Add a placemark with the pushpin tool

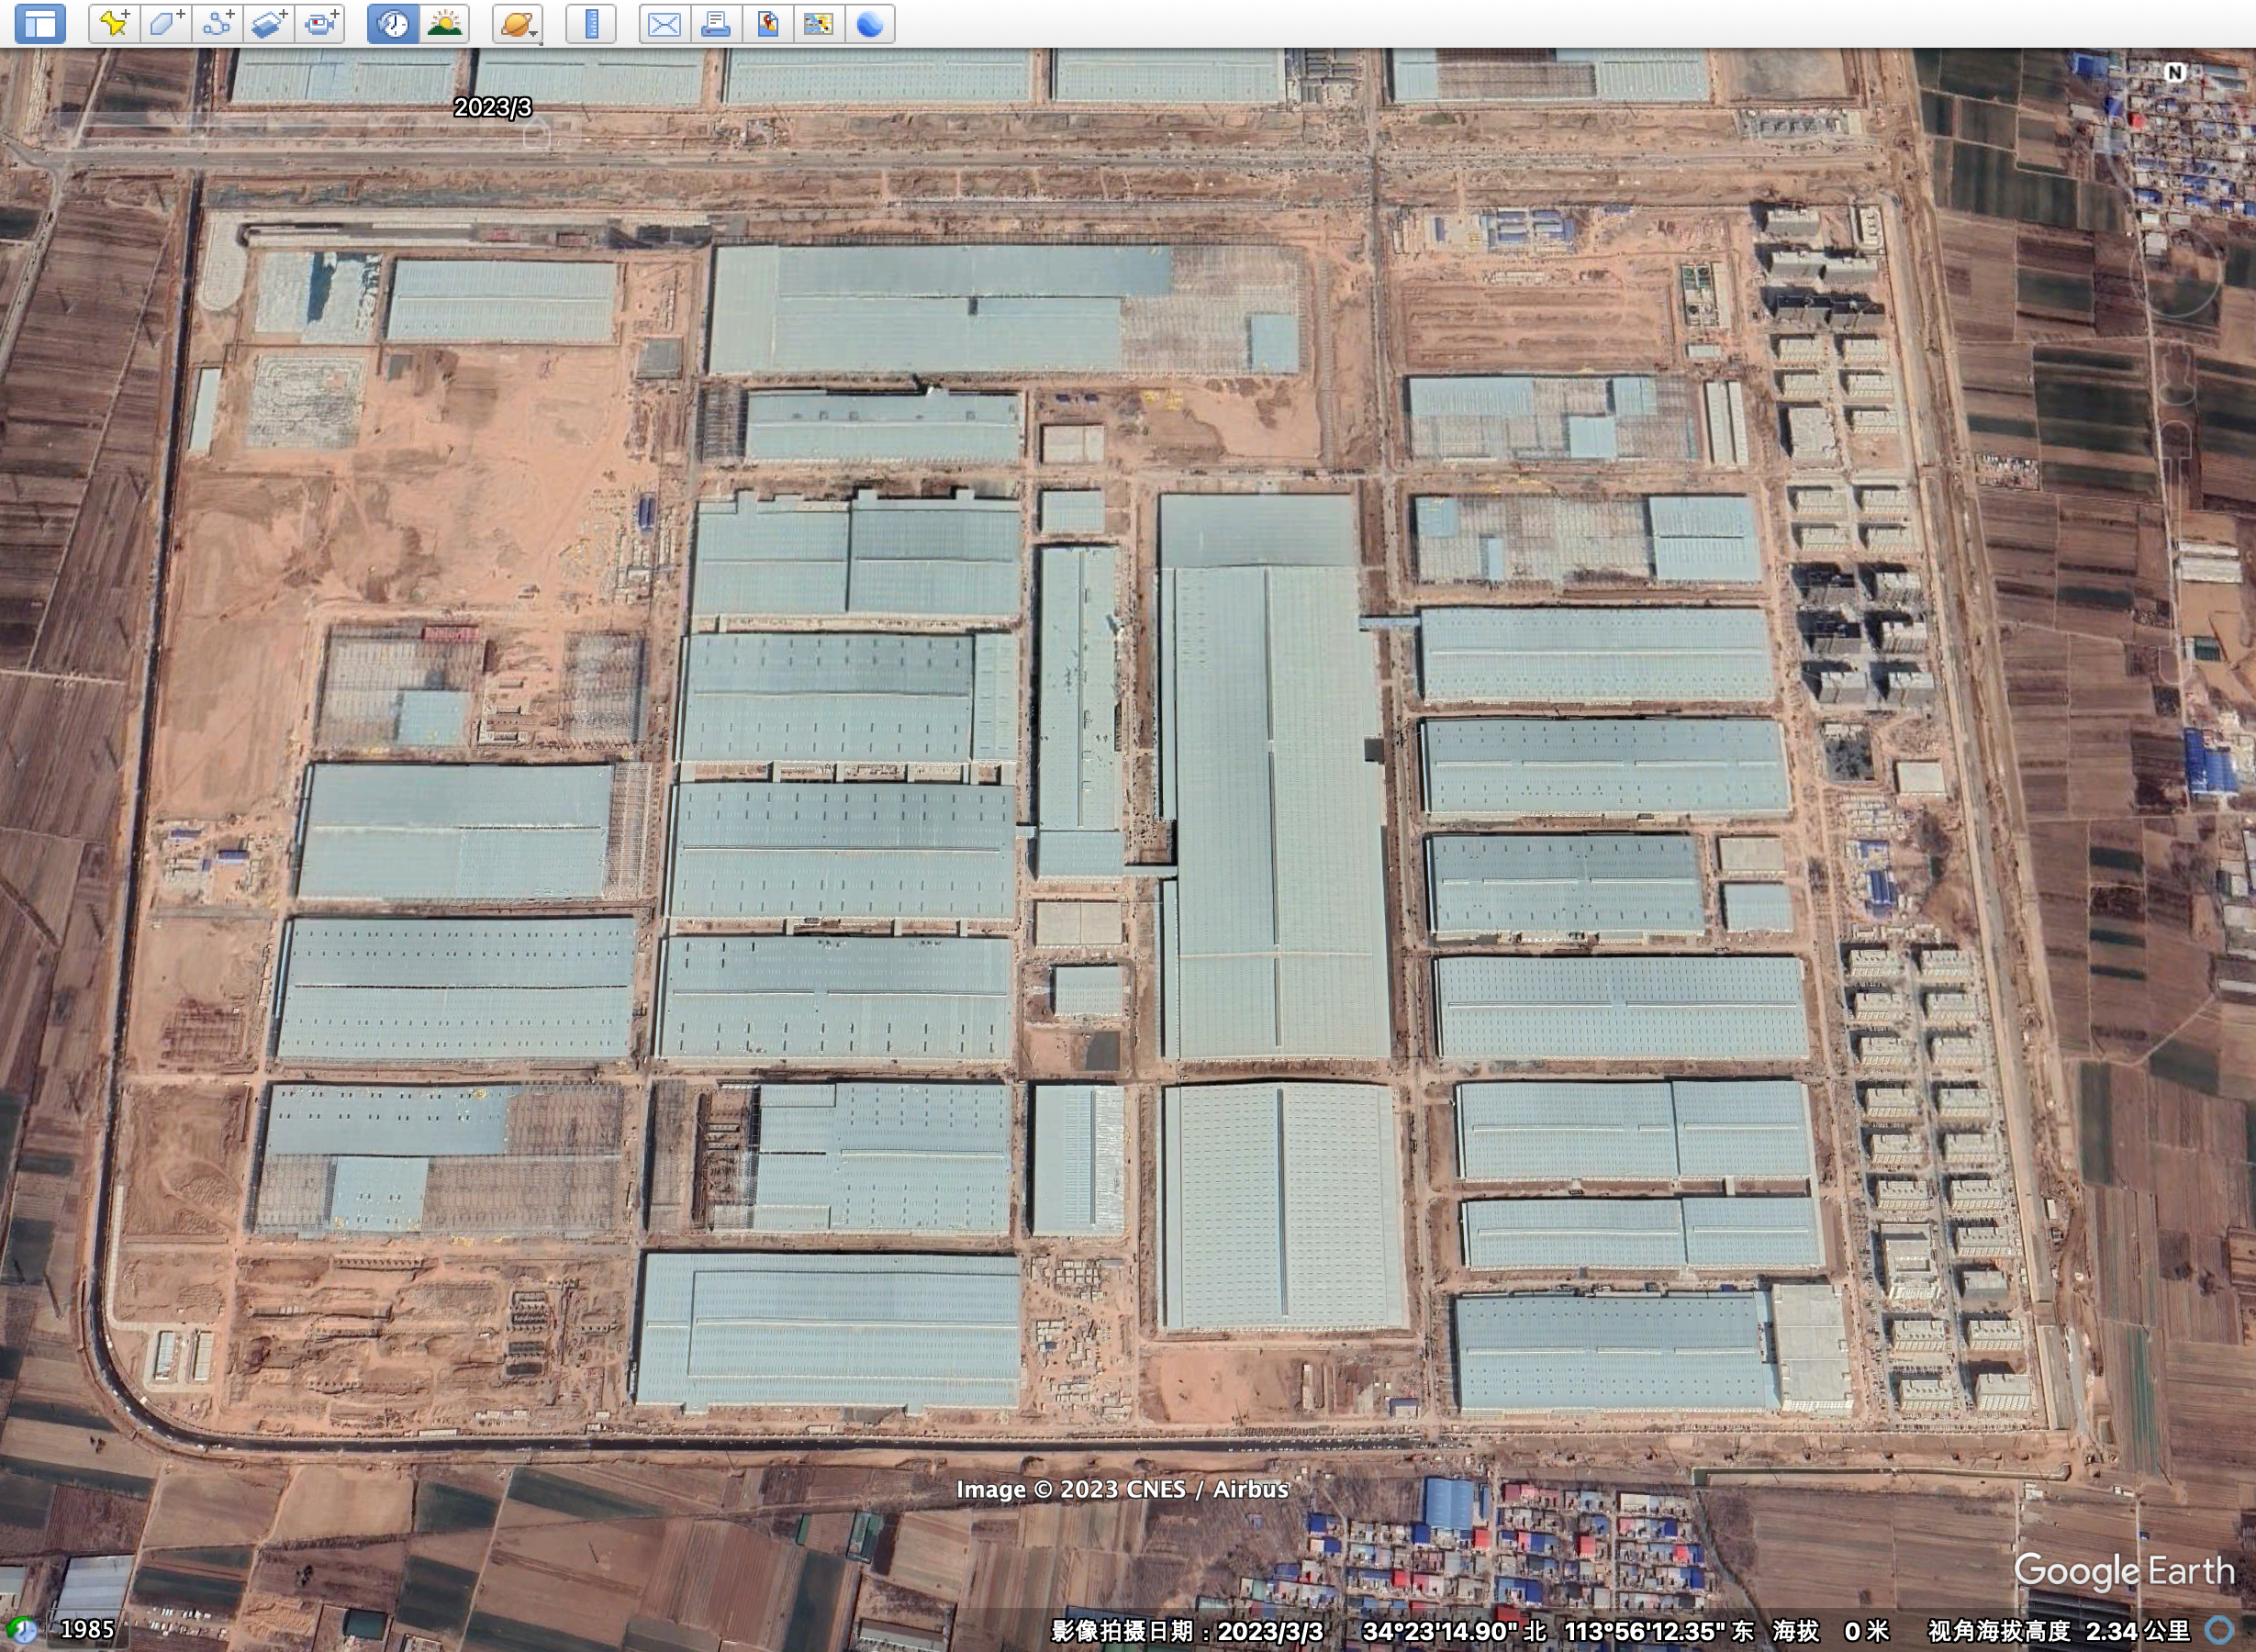pos(114,24)
